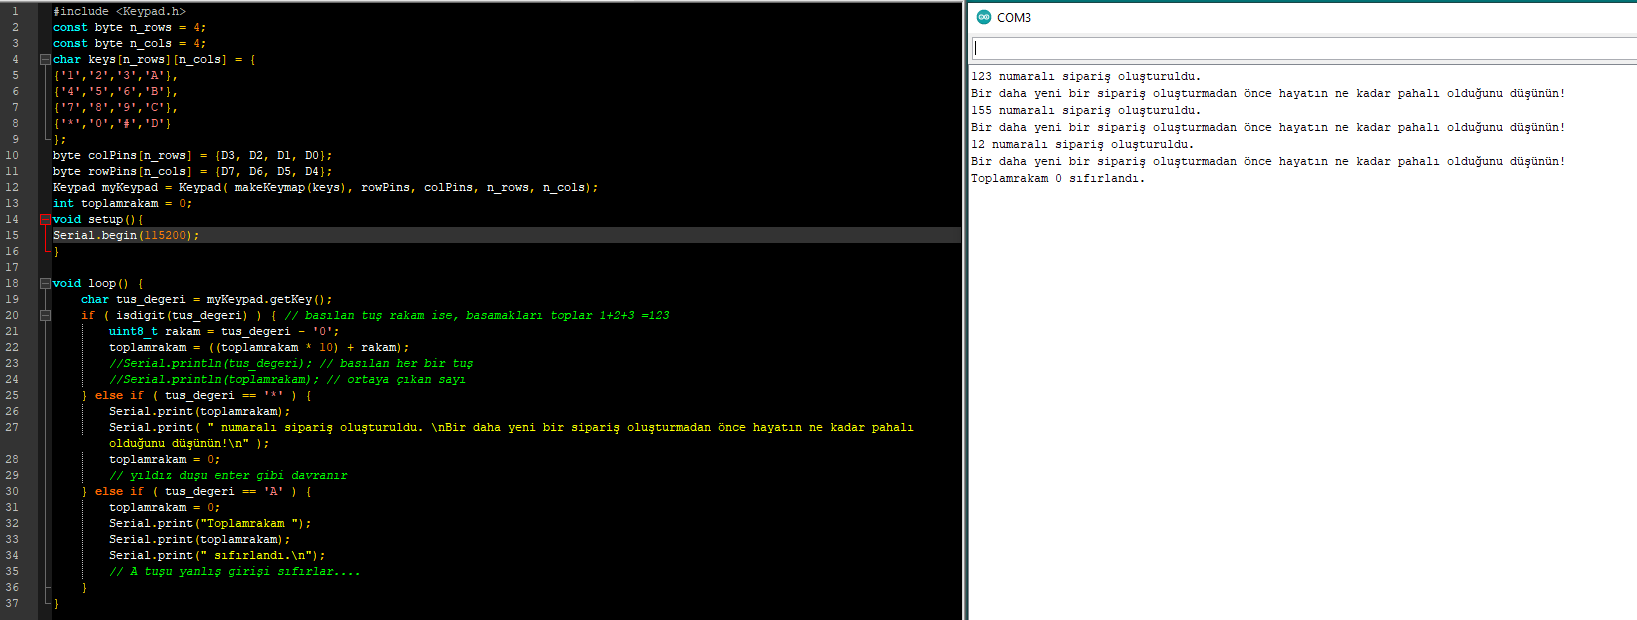Focus the serial monitor send input field
This screenshot has height=620, width=1637.
click(x=1300, y=48)
